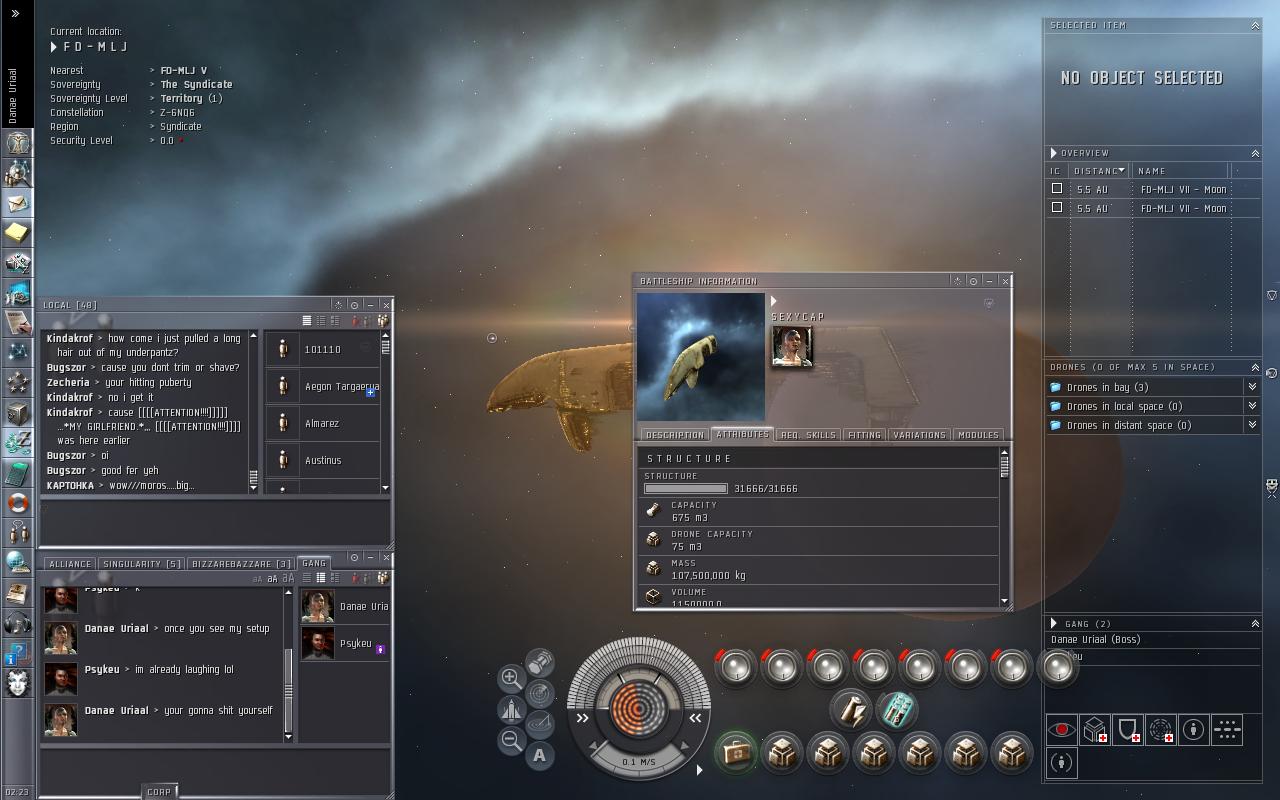Screen dimensions: 1280x800
Task: Click the person-in-circle gang broadcast icon
Action: pos(1194,730)
